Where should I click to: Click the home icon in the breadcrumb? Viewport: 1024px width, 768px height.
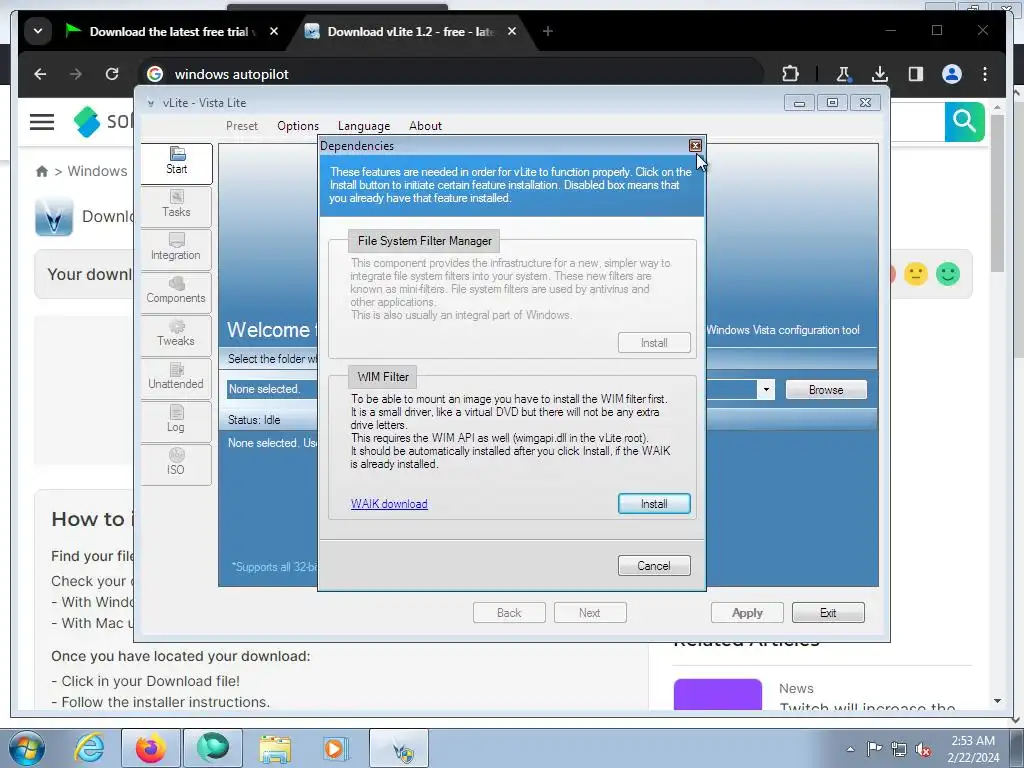click(42, 171)
